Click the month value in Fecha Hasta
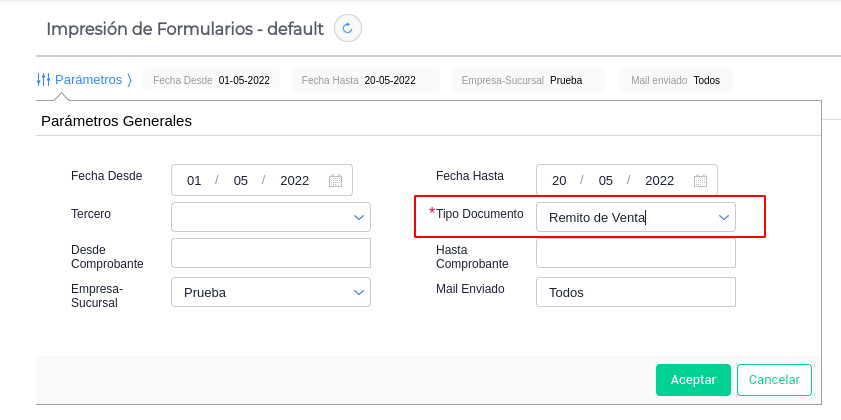Image resolution: width=841 pixels, height=420 pixels. tap(606, 181)
